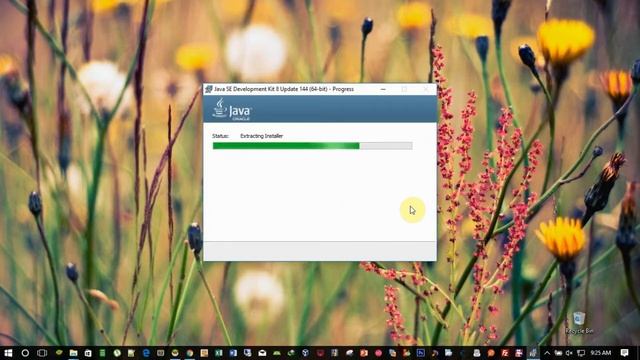This screenshot has width=640, height=360.
Task: Click the Java logo in the installer banner
Action: [x=231, y=109]
